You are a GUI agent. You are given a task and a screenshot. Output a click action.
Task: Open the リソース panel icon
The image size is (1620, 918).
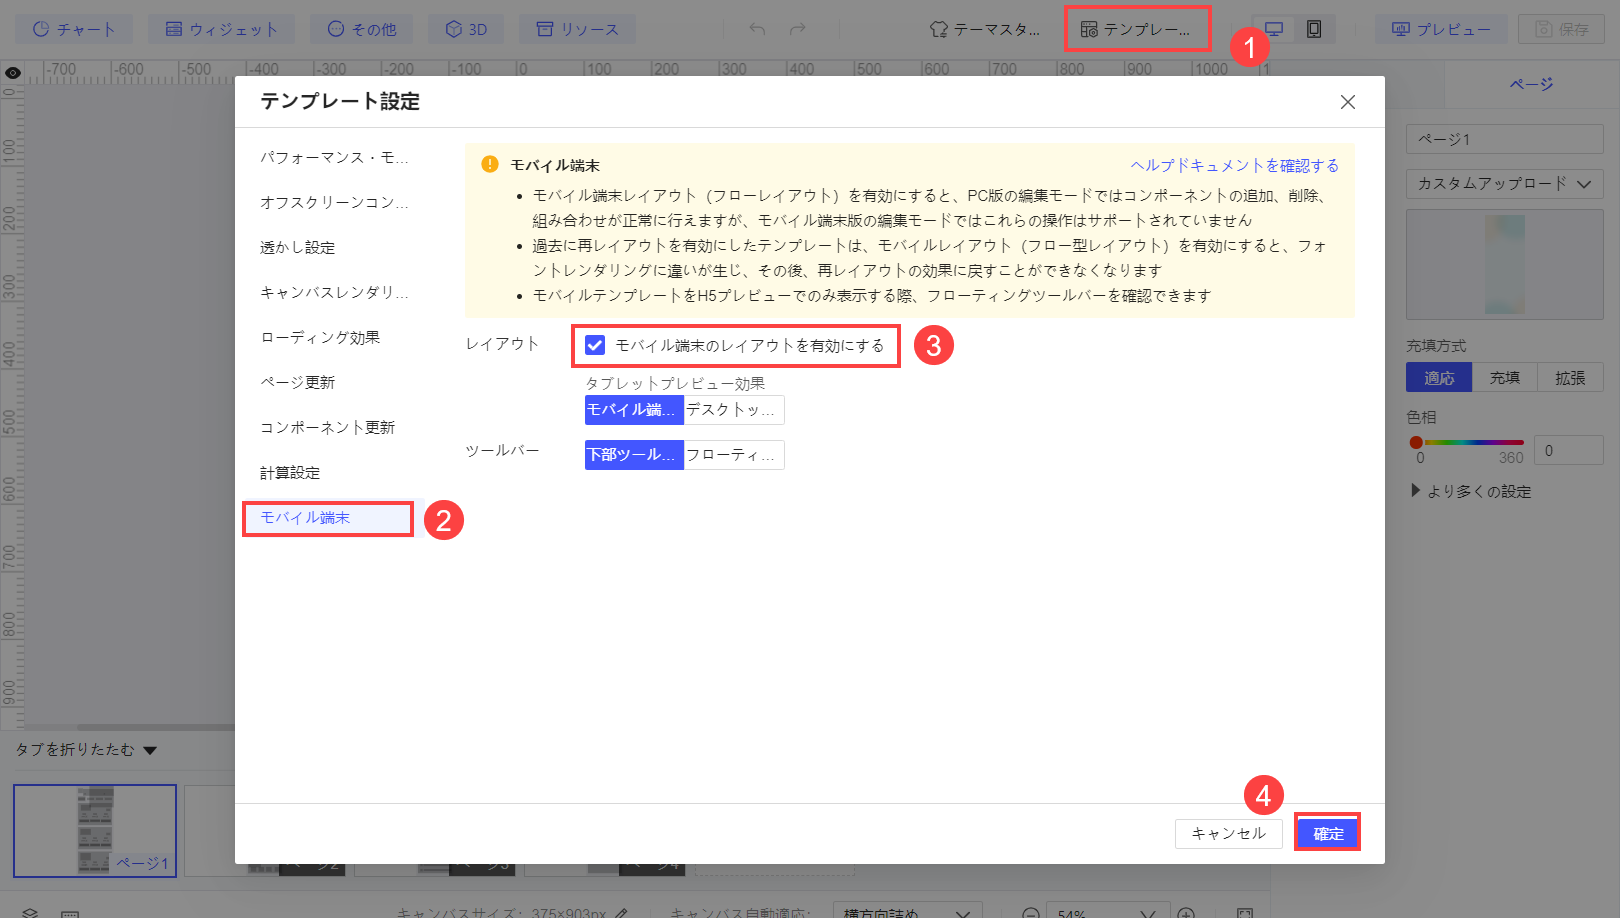click(578, 28)
